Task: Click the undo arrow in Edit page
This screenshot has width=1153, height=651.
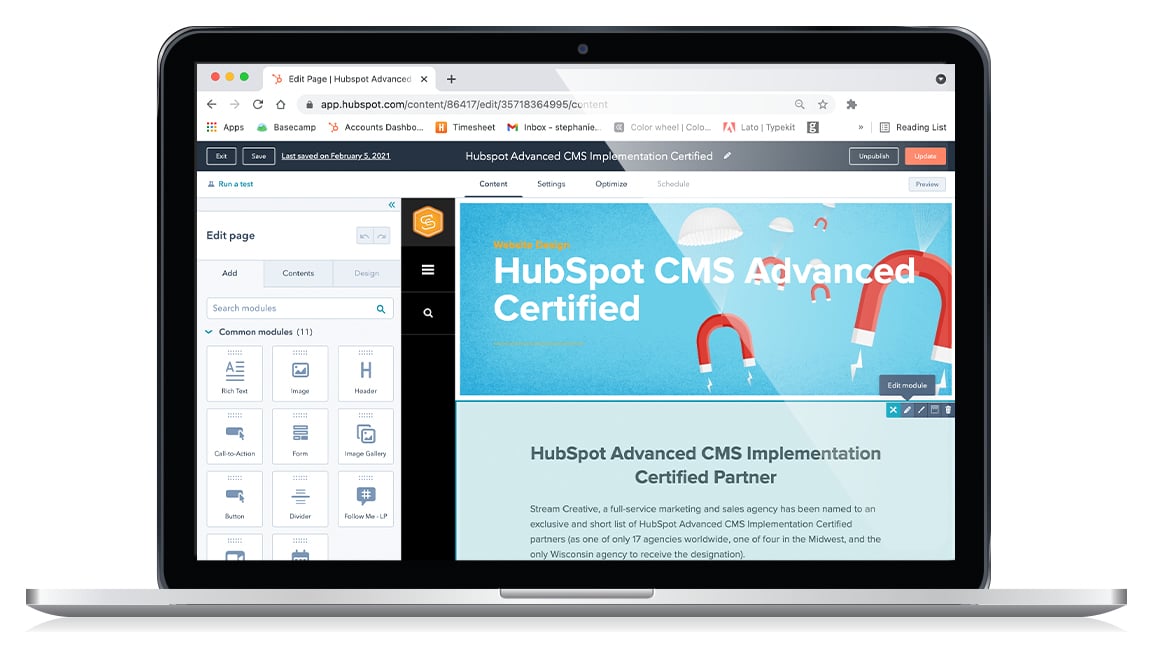Action: coord(365,236)
